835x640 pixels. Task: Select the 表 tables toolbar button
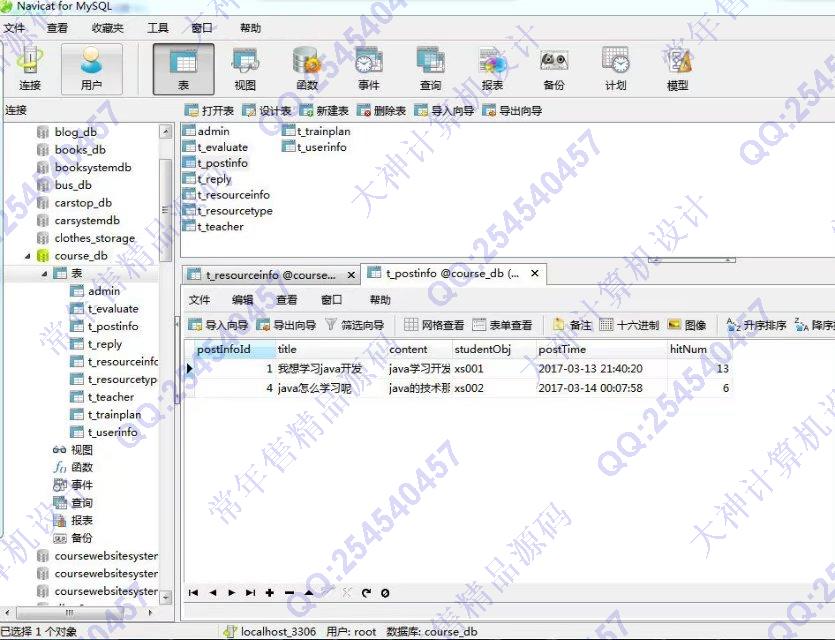(184, 69)
